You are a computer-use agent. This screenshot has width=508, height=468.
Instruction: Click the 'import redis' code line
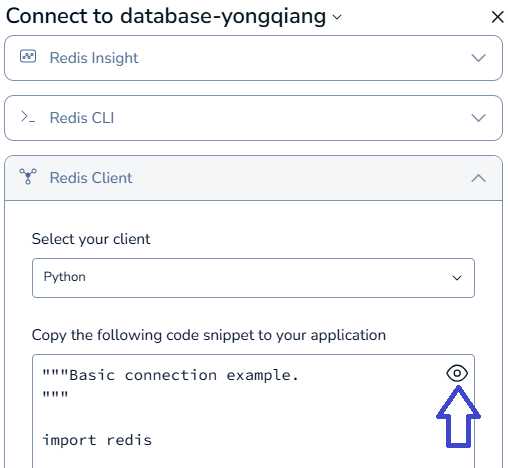coord(97,440)
